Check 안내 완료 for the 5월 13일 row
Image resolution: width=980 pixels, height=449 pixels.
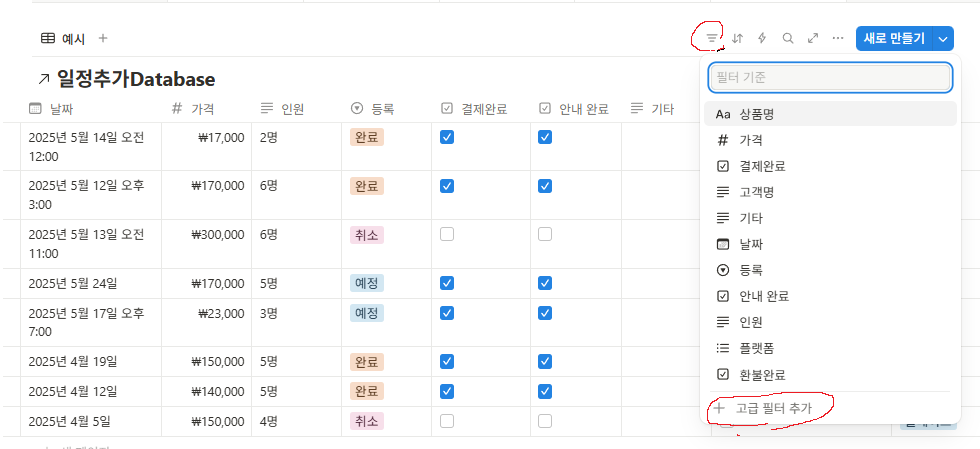[x=545, y=235]
